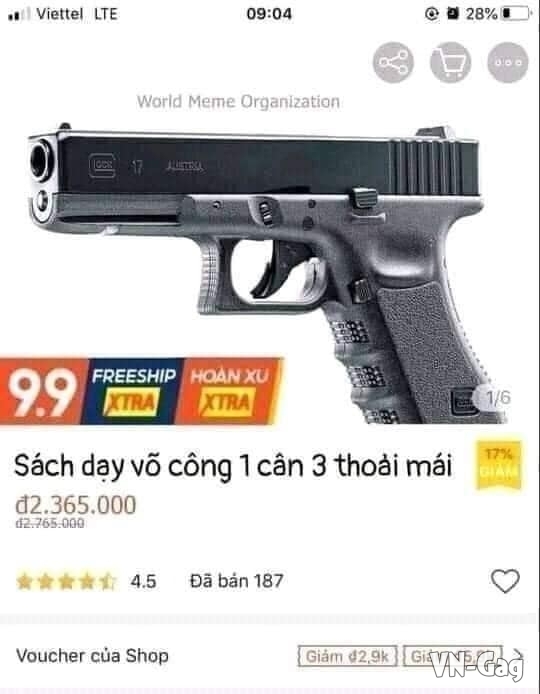Tap the 4.5 rating score

(143, 582)
